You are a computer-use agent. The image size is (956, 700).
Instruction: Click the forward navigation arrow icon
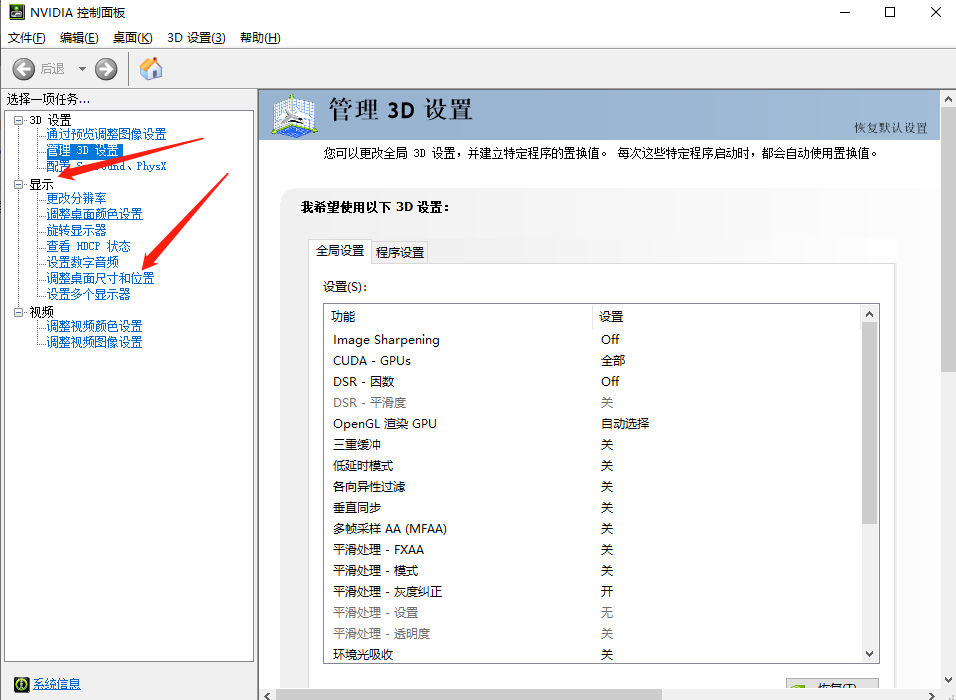pos(106,69)
